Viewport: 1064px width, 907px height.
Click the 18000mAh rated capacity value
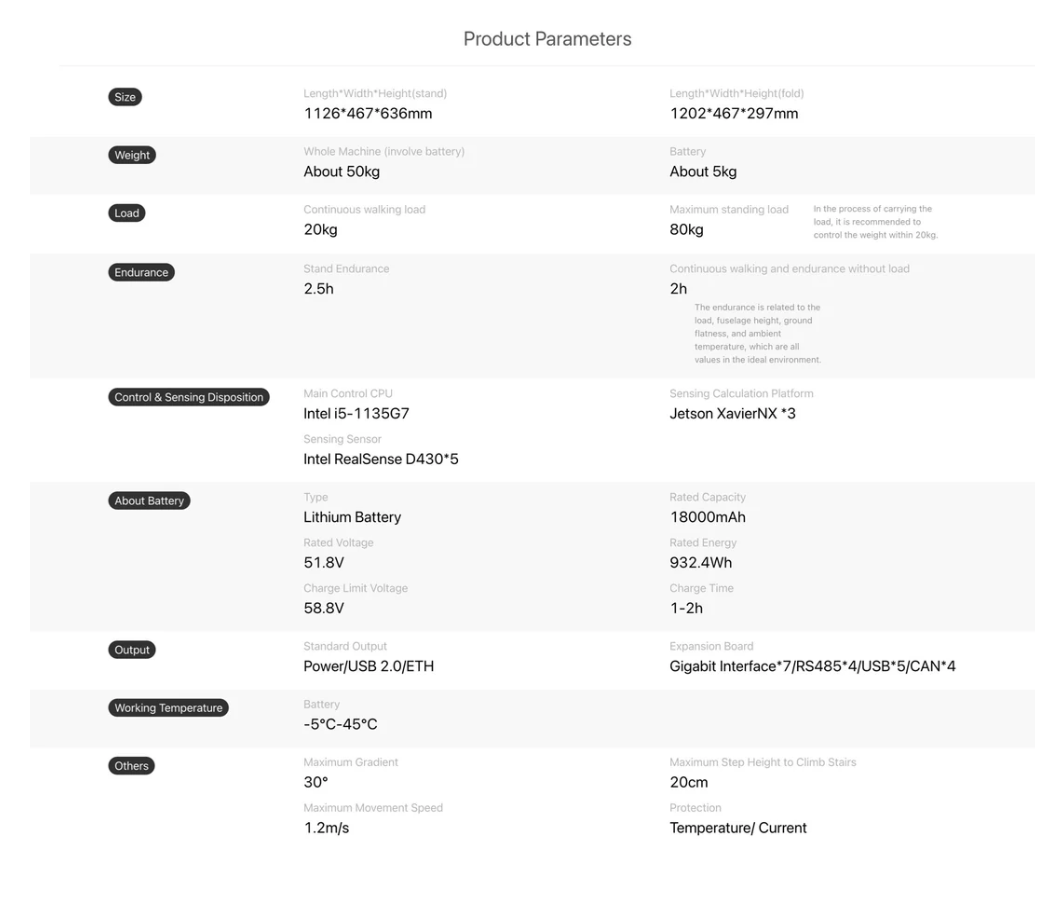pyautogui.click(x=707, y=517)
